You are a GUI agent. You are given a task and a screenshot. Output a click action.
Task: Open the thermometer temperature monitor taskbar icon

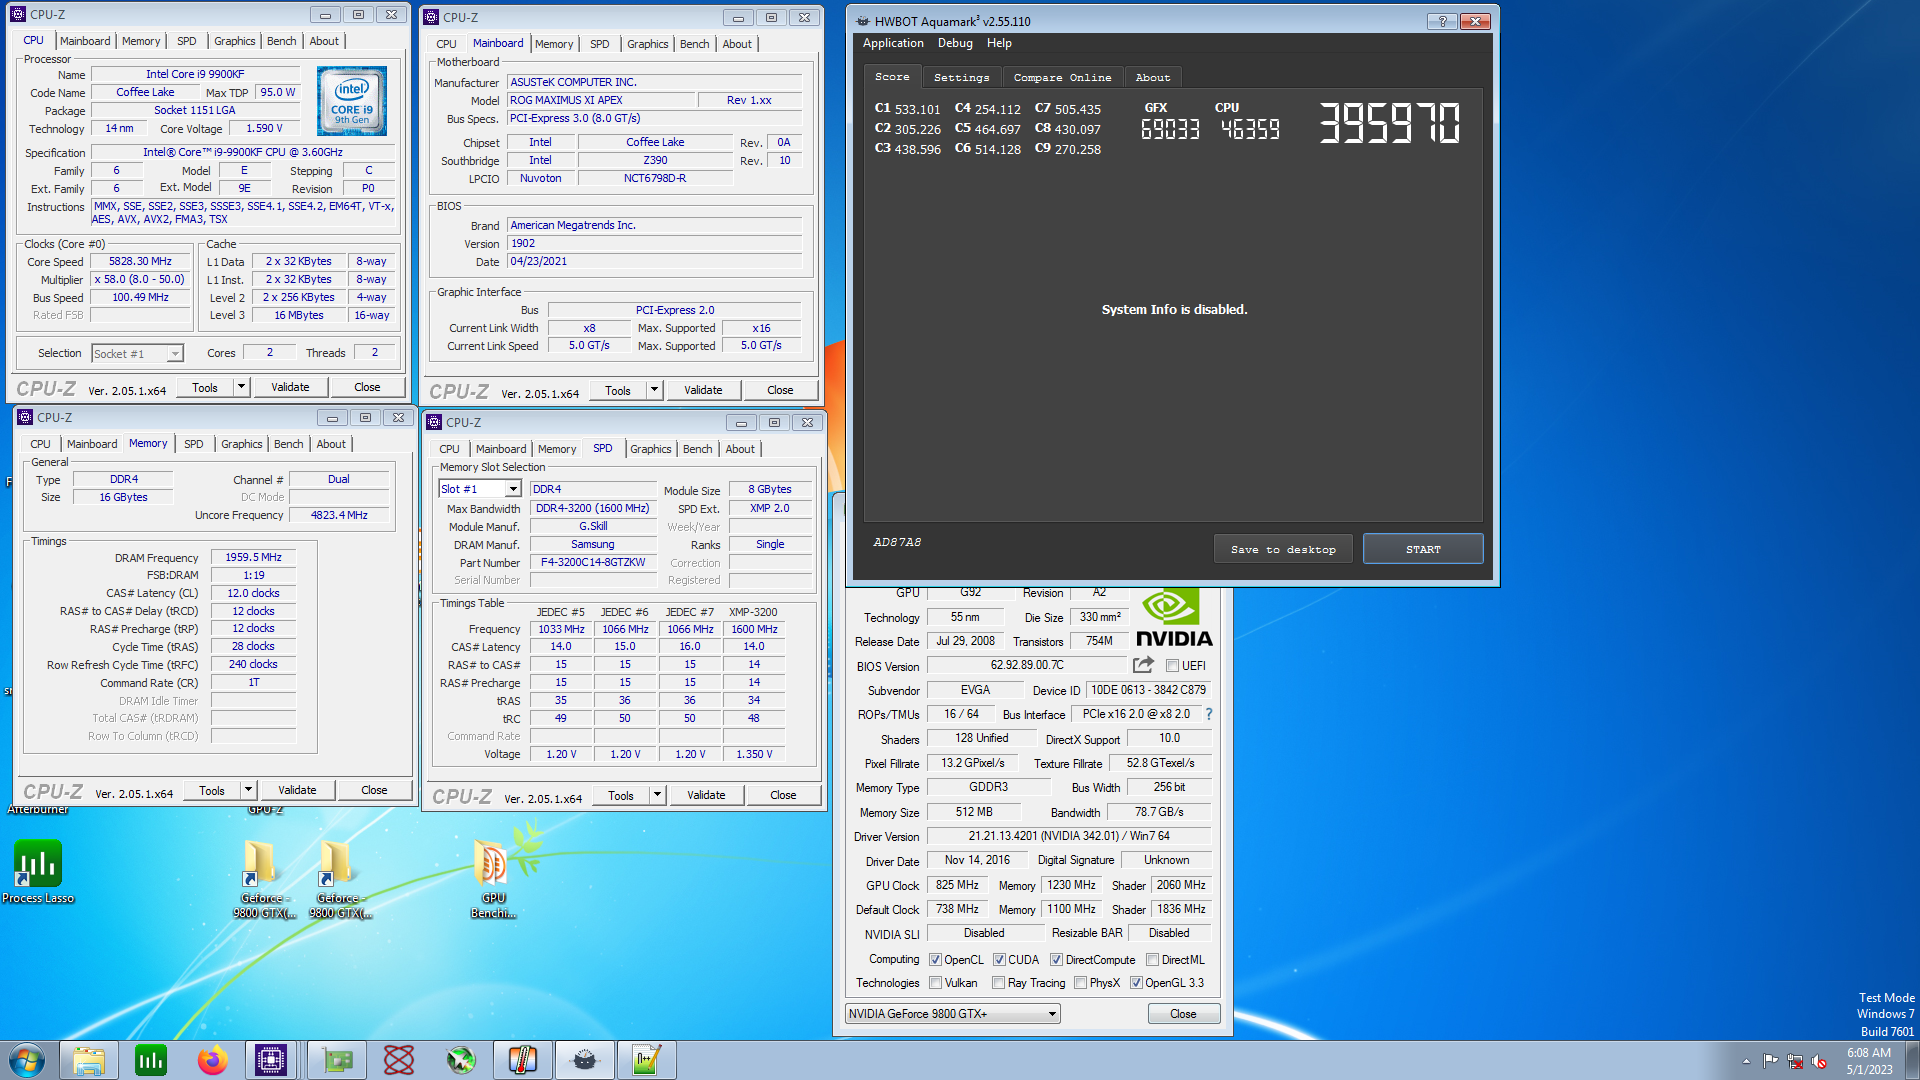(523, 1060)
